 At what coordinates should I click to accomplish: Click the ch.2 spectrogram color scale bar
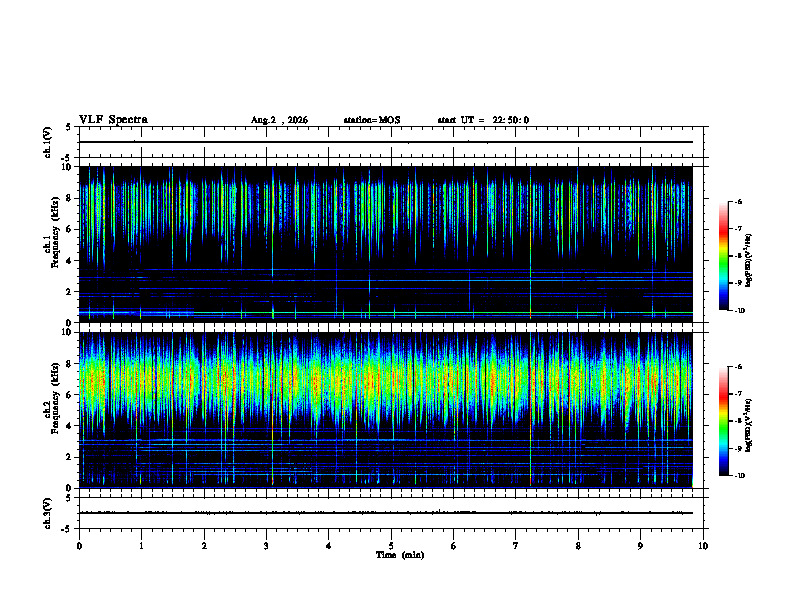(x=723, y=421)
